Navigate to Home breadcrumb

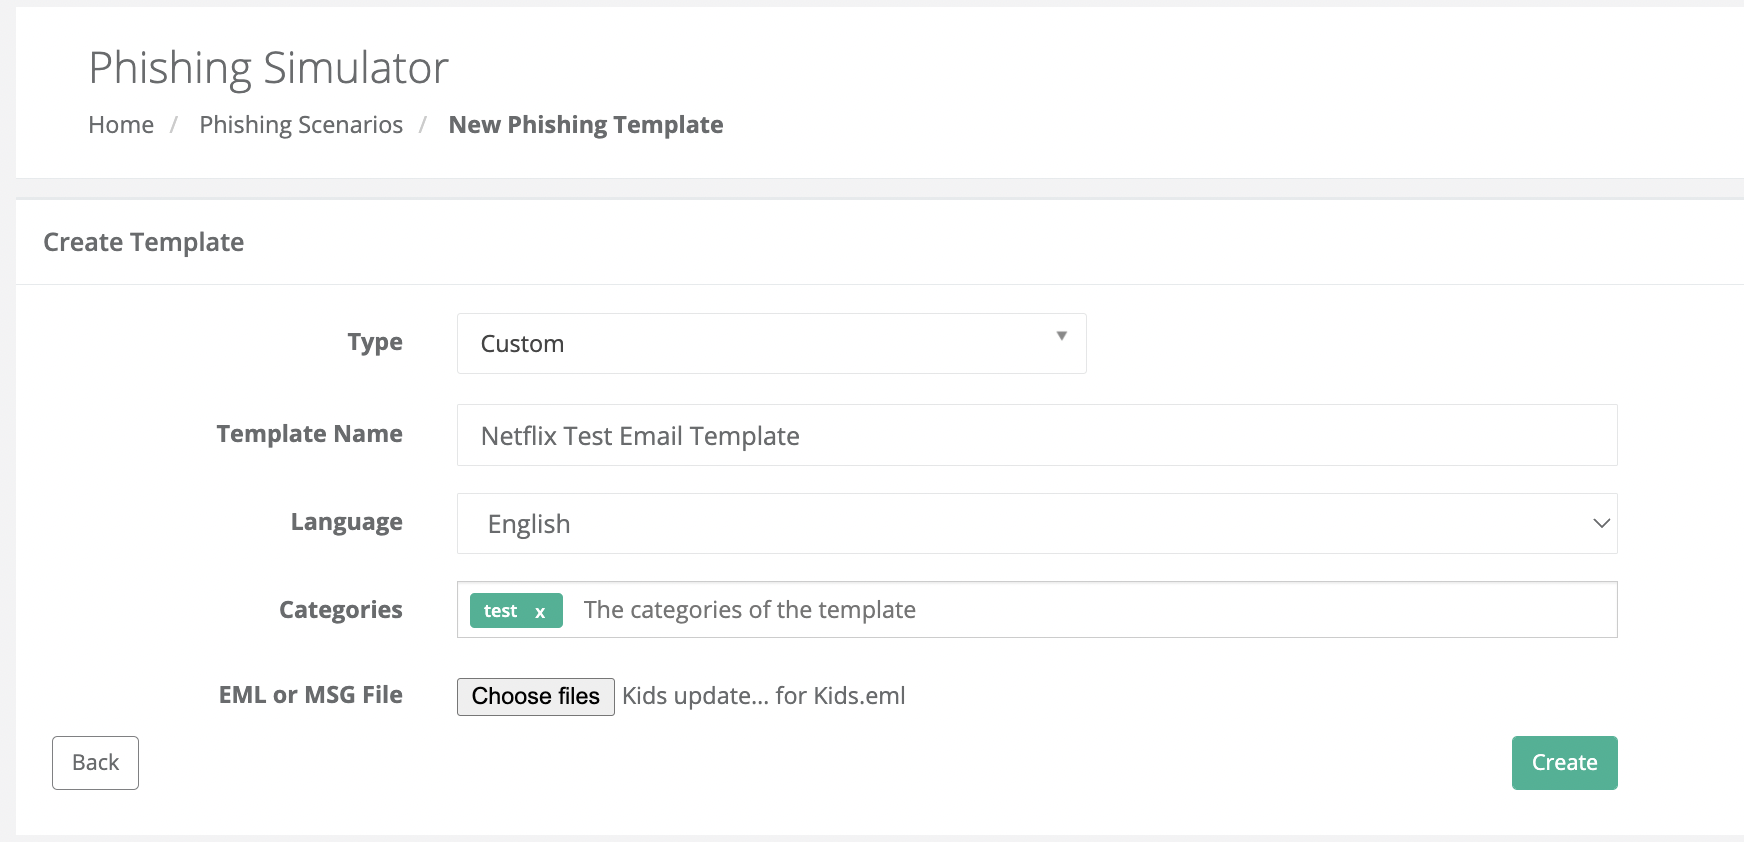click(121, 125)
